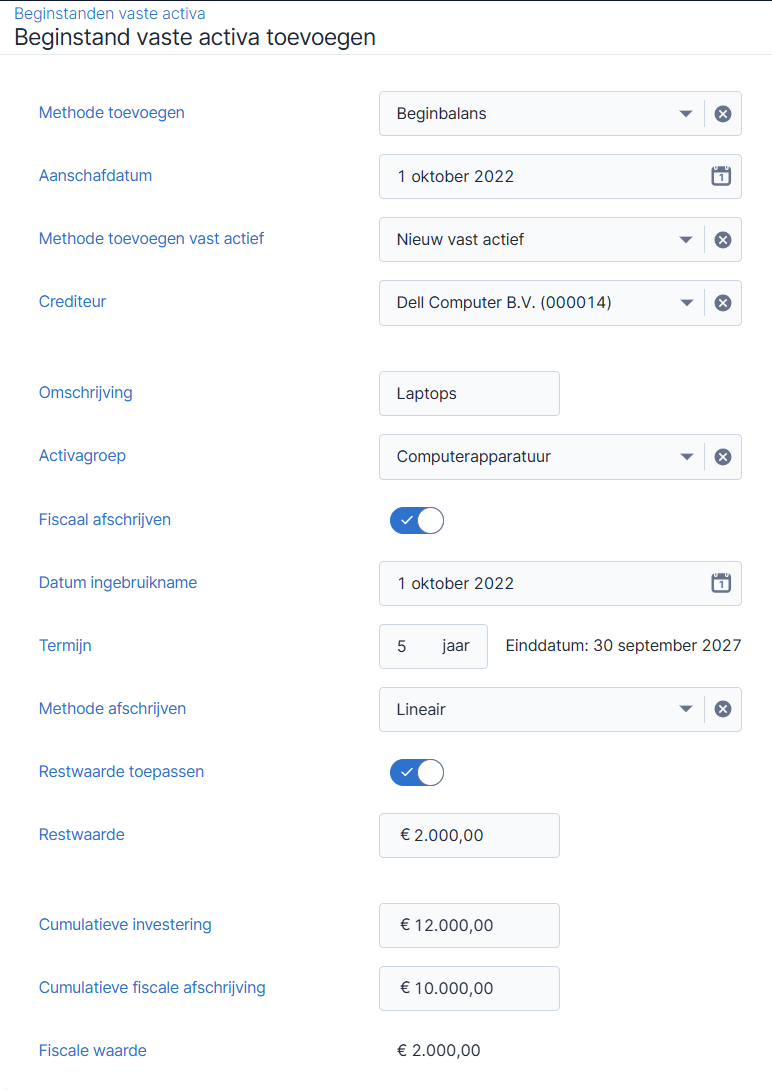Clear the Computerapparatuur activagroep selection

tap(723, 456)
